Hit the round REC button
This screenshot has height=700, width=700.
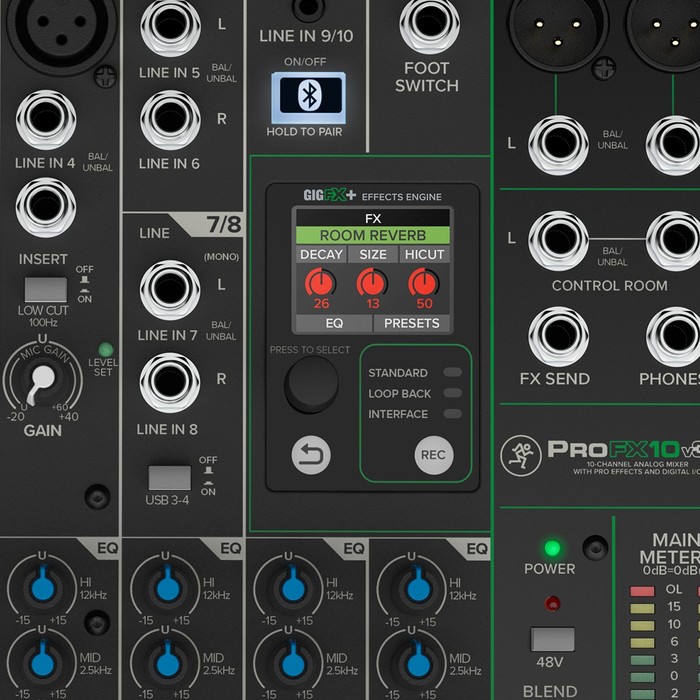click(x=434, y=455)
